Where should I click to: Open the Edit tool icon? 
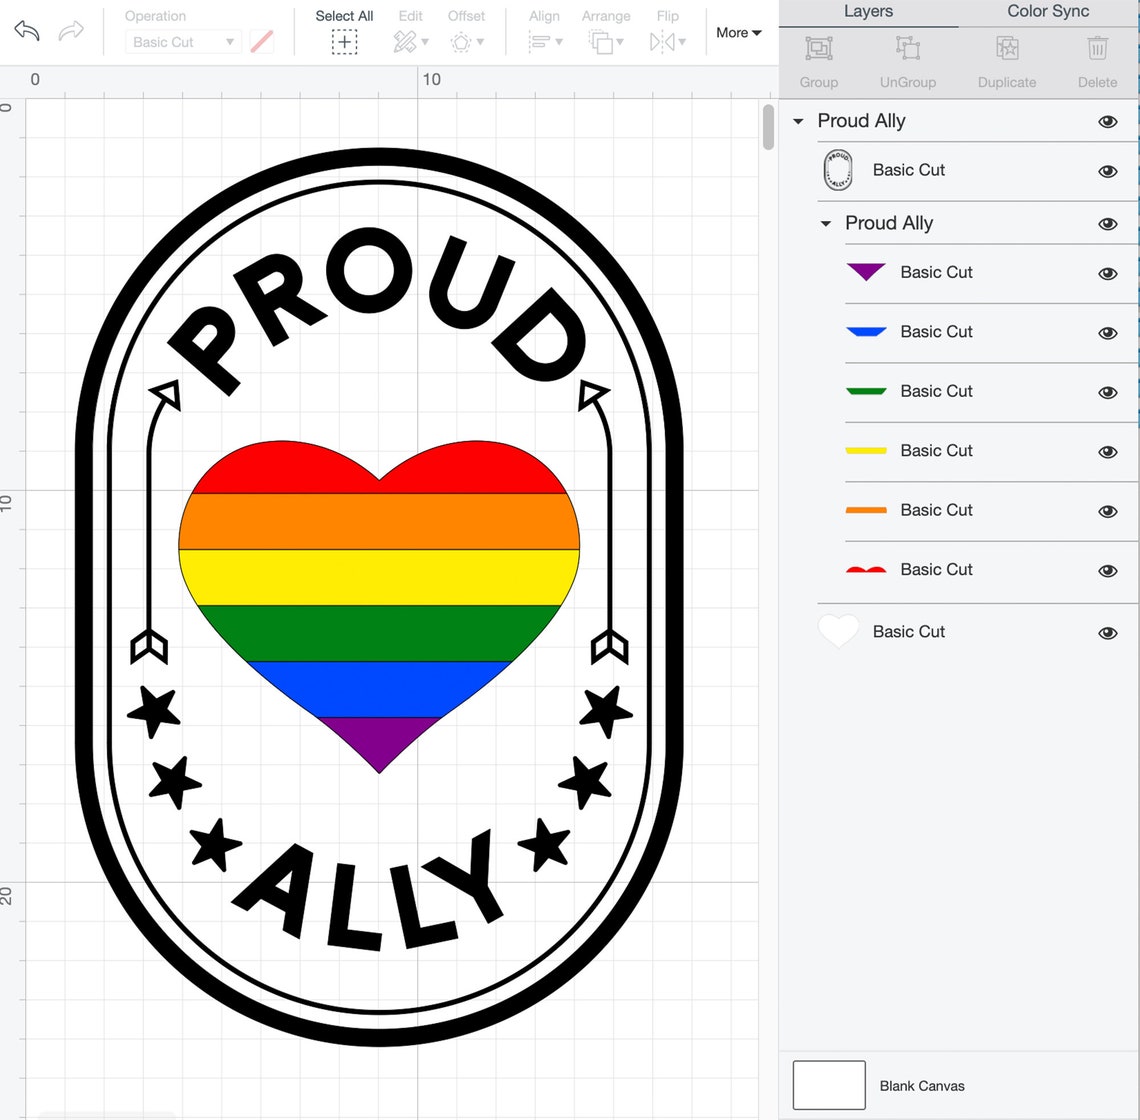pyautogui.click(x=406, y=41)
